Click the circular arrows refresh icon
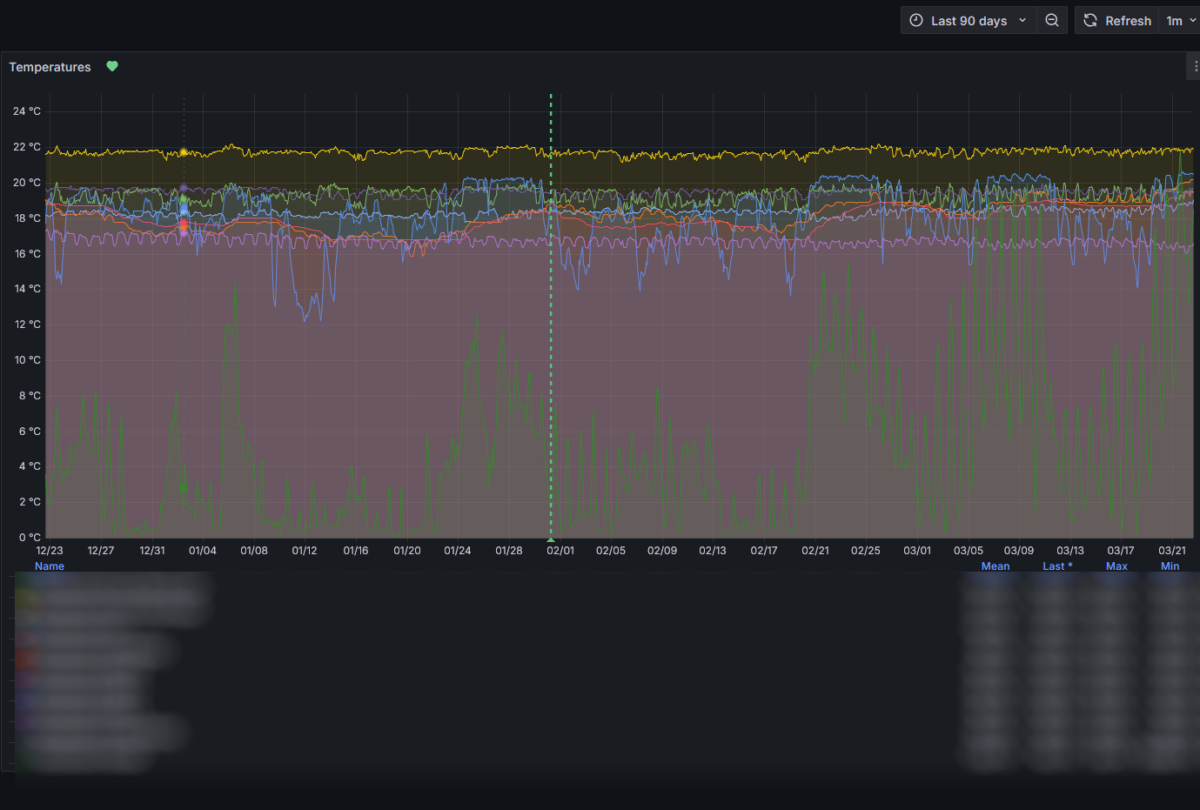Screen dimensions: 1200x810 pos(1090,21)
